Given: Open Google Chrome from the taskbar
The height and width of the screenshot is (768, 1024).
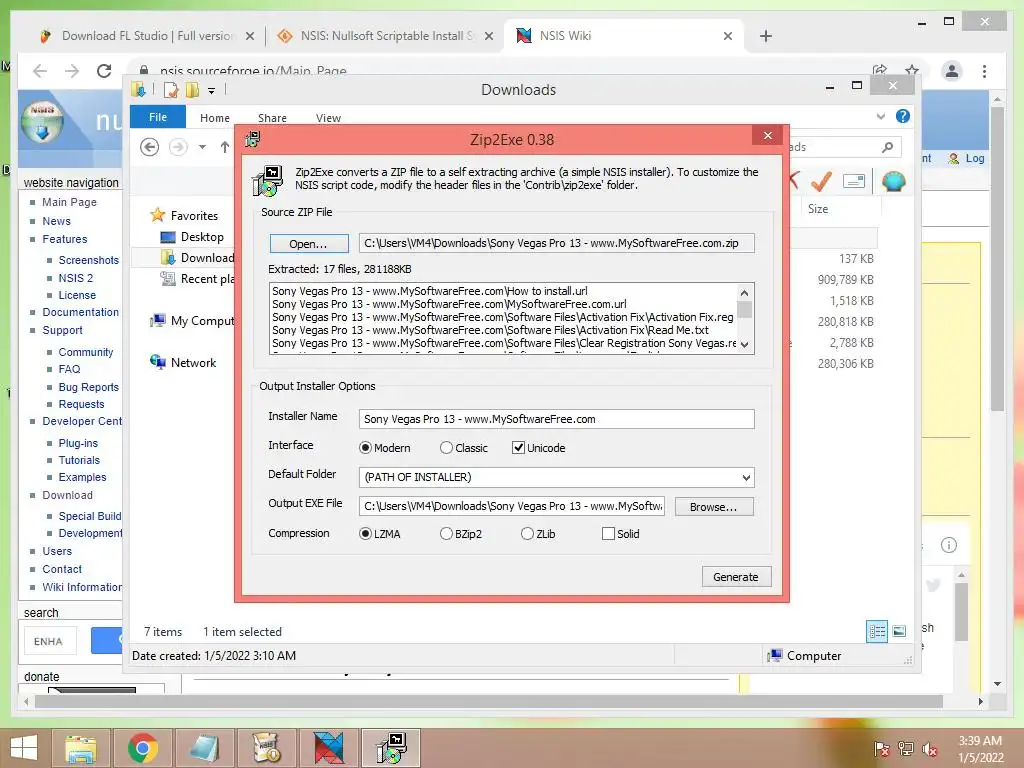Looking at the screenshot, I should [142, 748].
